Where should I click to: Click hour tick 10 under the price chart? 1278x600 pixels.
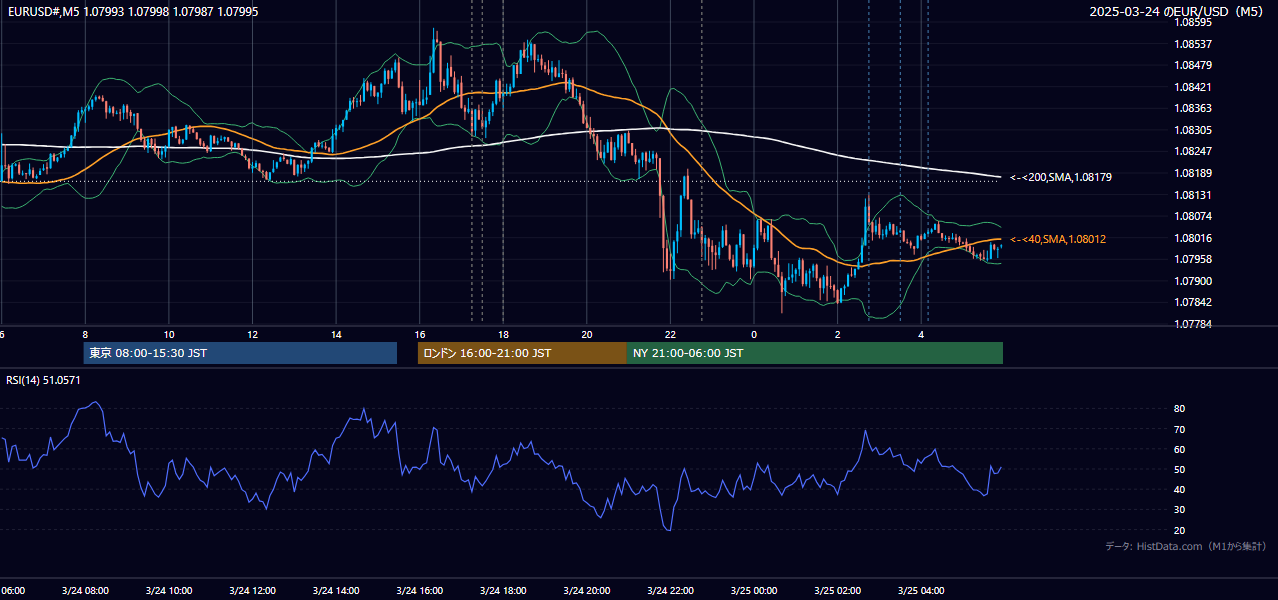pyautogui.click(x=169, y=334)
